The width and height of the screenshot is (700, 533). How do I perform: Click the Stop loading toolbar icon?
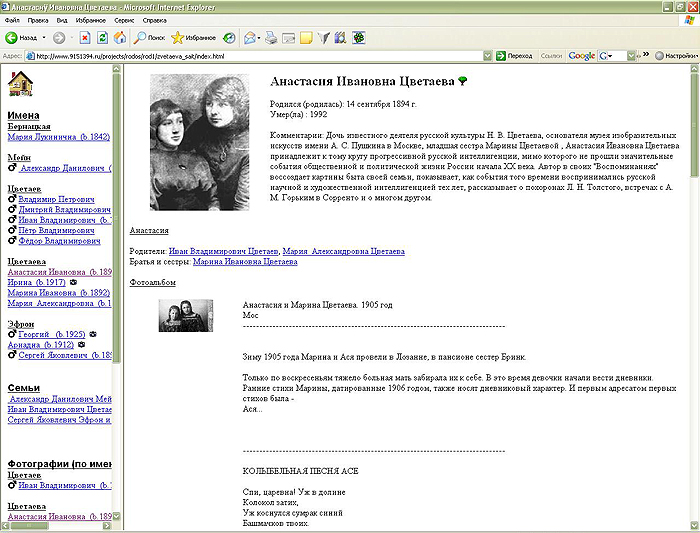(85, 38)
